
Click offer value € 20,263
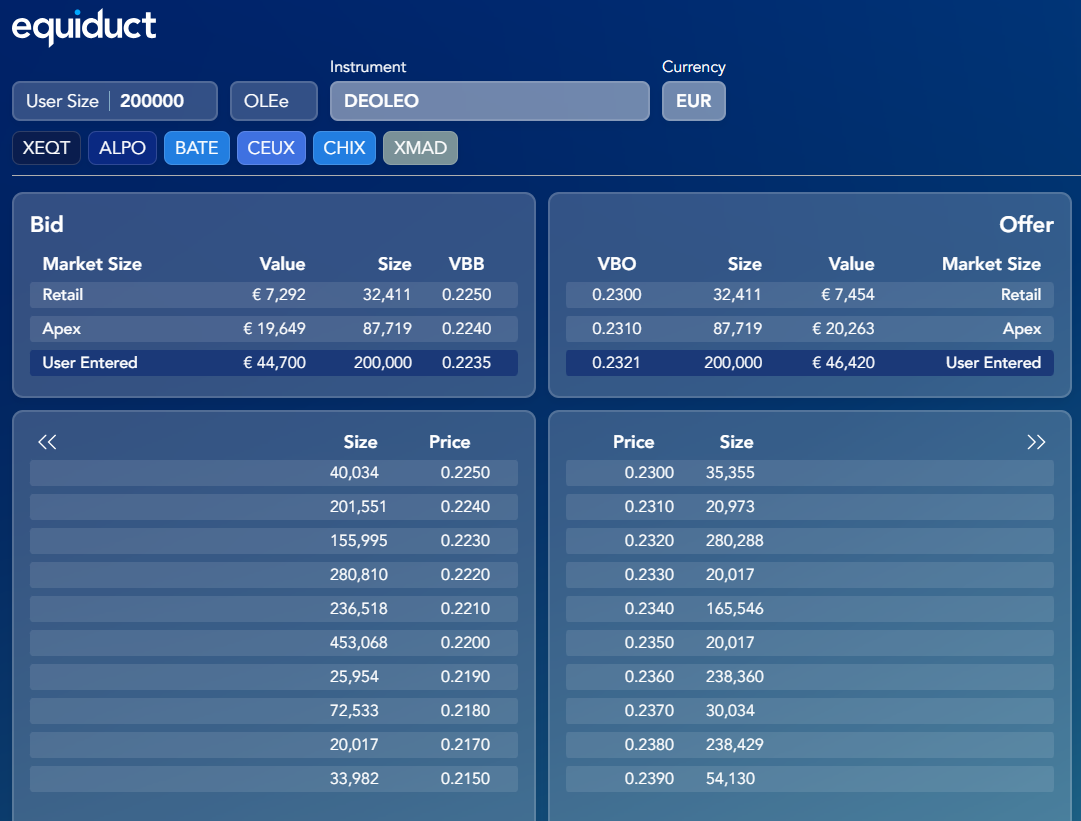click(843, 328)
